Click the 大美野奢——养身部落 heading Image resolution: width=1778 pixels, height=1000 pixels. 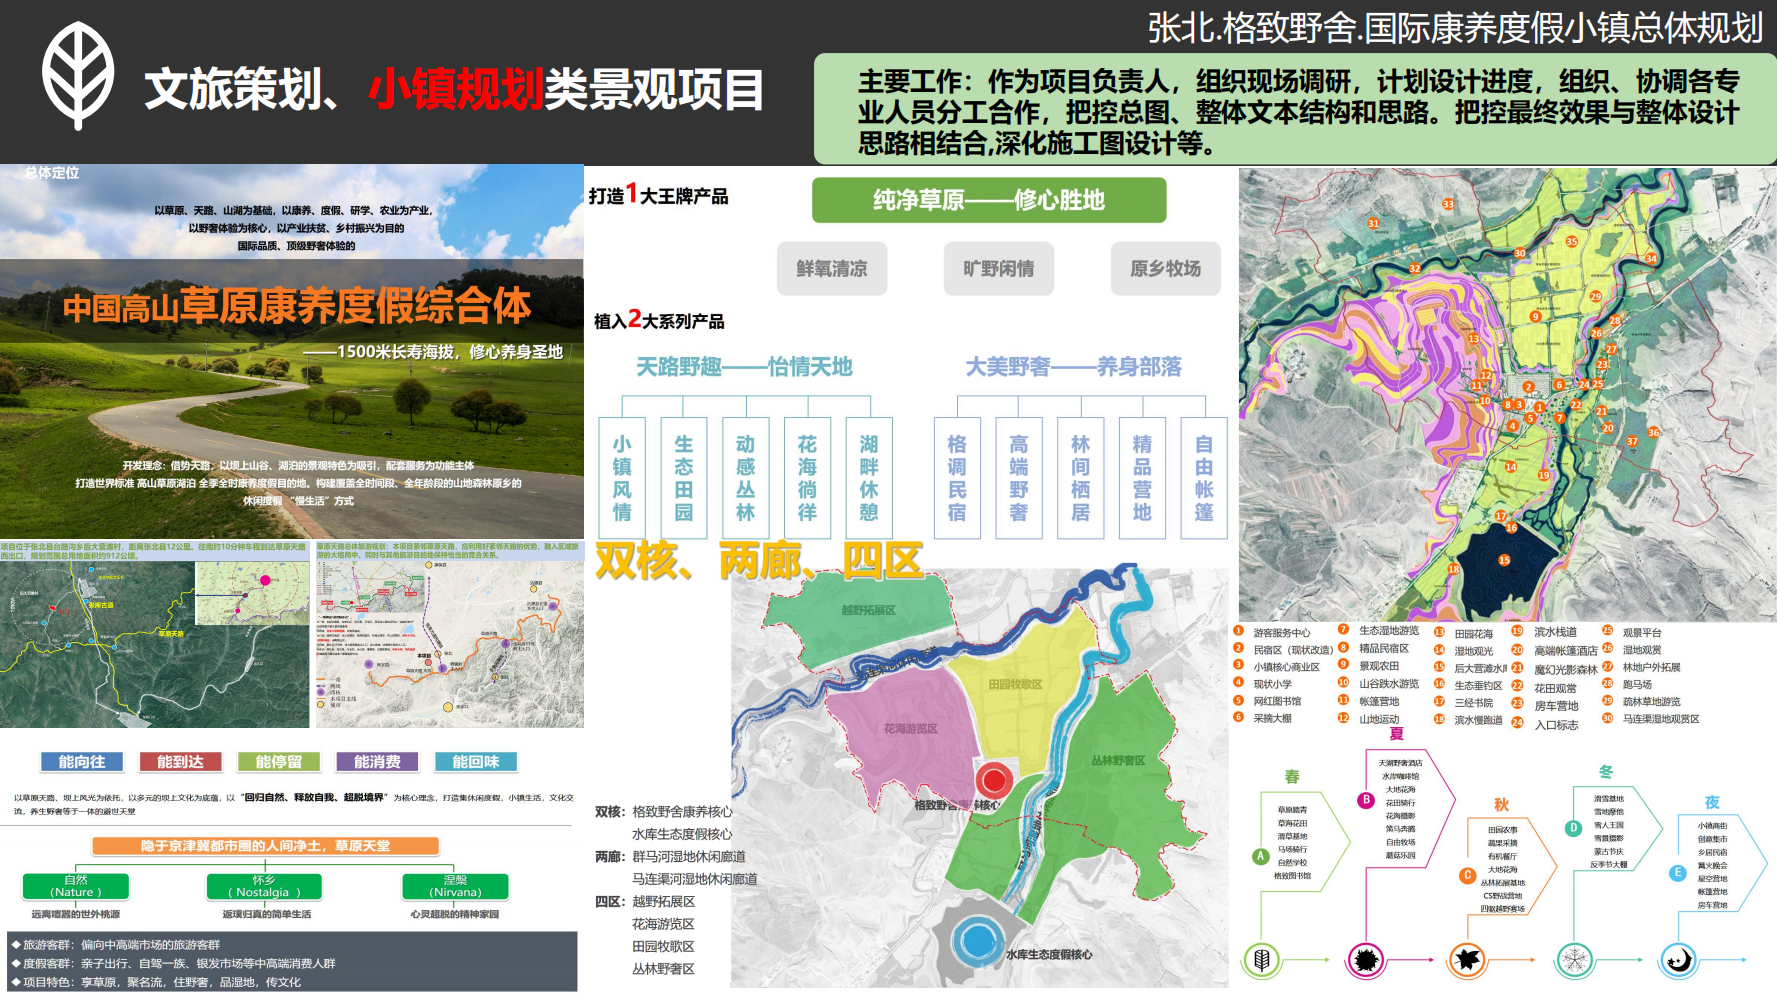pyautogui.click(x=1074, y=367)
